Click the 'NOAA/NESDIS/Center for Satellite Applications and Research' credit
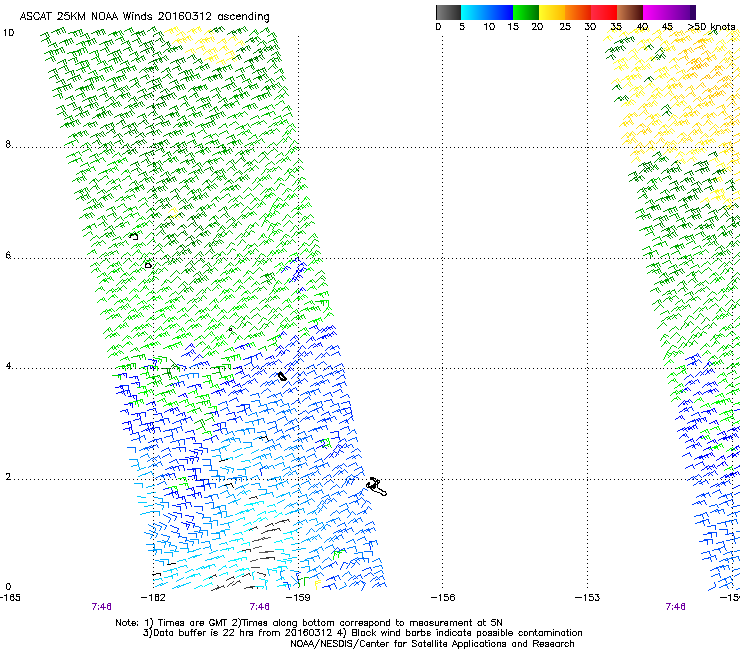The width and height of the screenshot is (740, 650). [432, 644]
